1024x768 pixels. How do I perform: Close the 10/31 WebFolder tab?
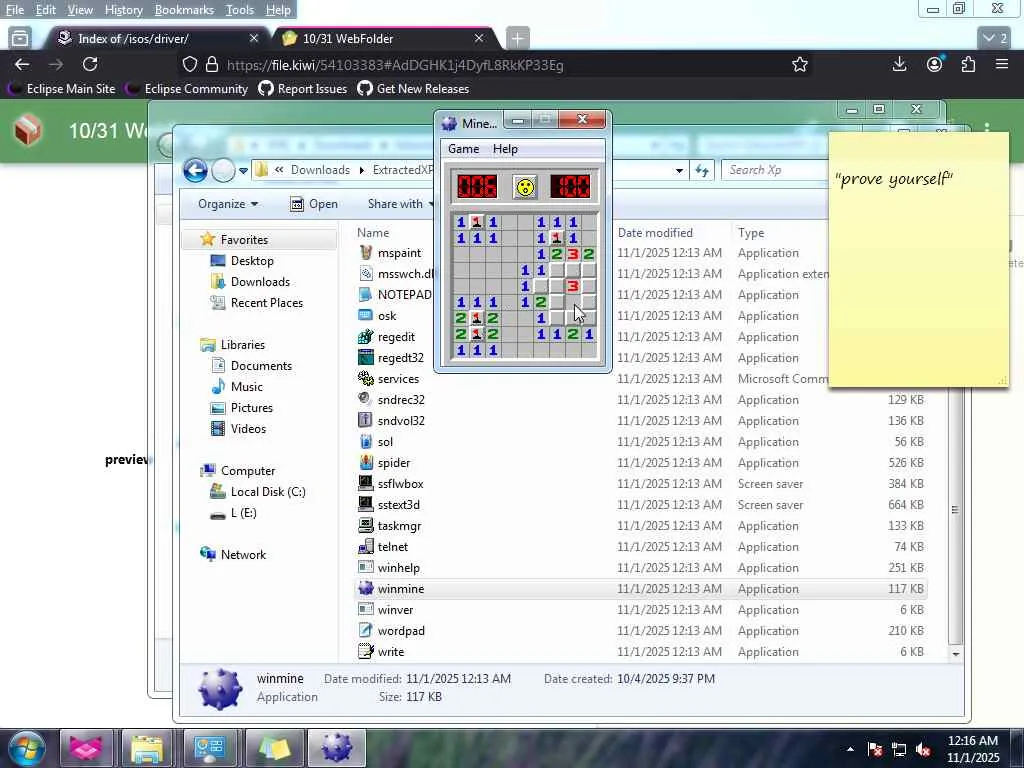(x=479, y=39)
